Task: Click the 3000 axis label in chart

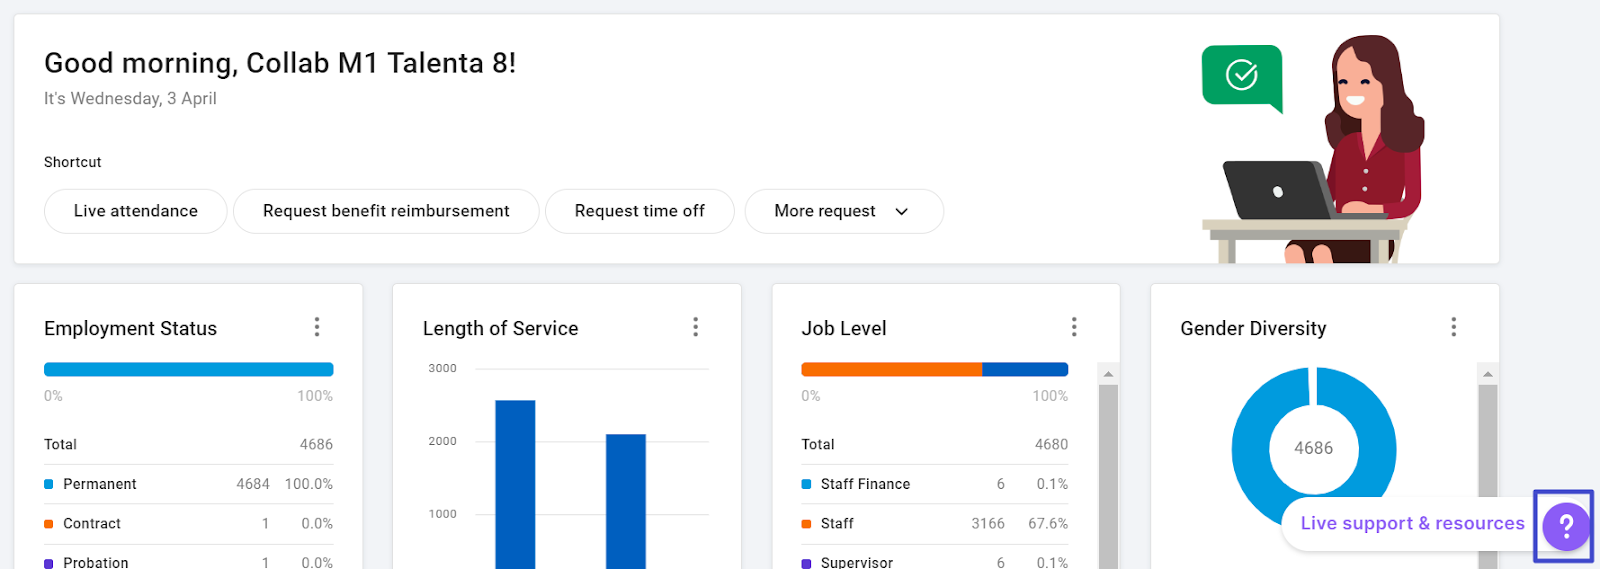Action: tap(443, 368)
